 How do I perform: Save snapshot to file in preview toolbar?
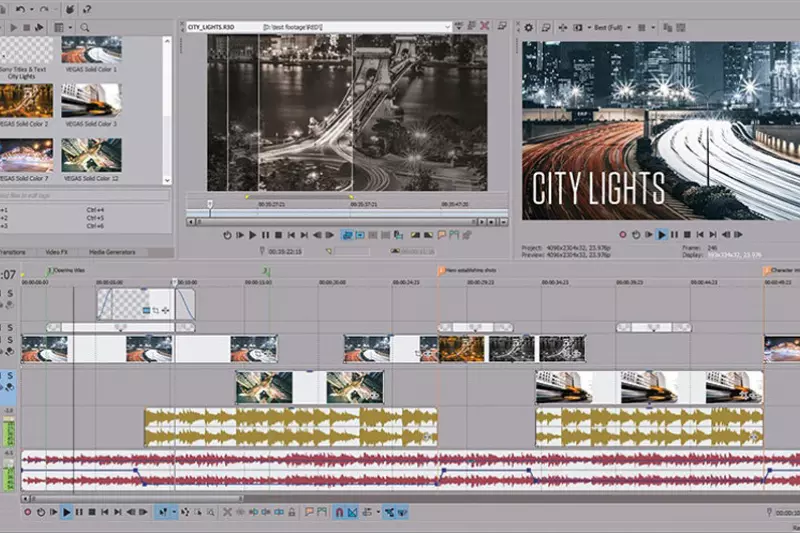[681, 28]
